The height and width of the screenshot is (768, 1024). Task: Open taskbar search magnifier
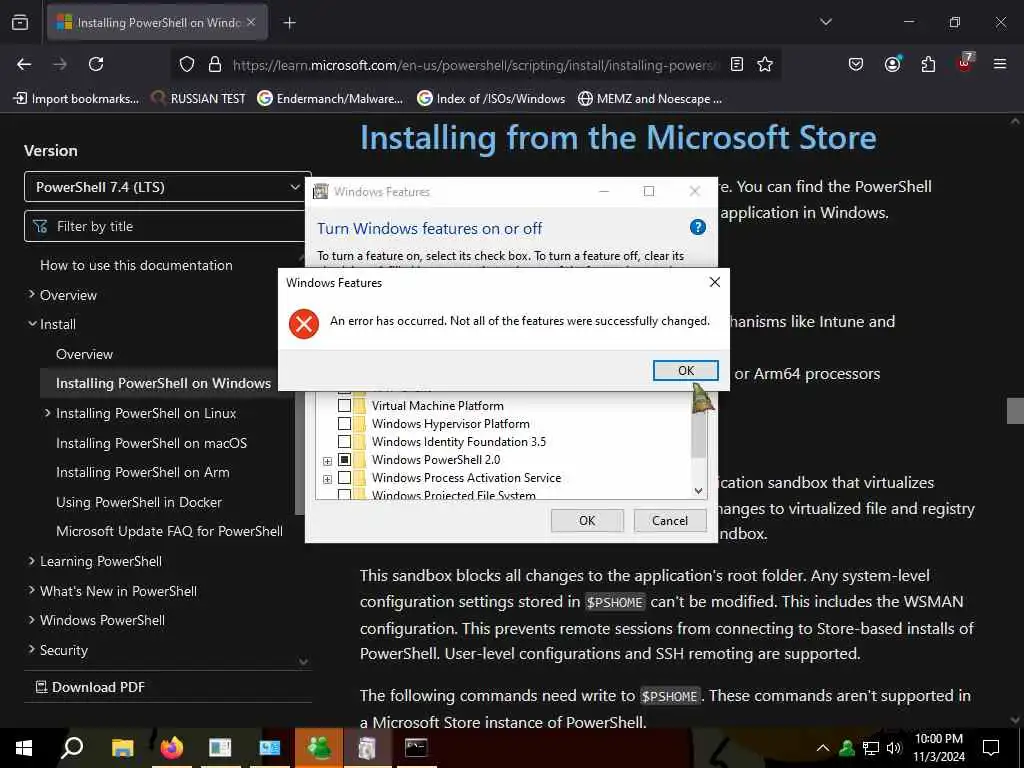click(72, 747)
